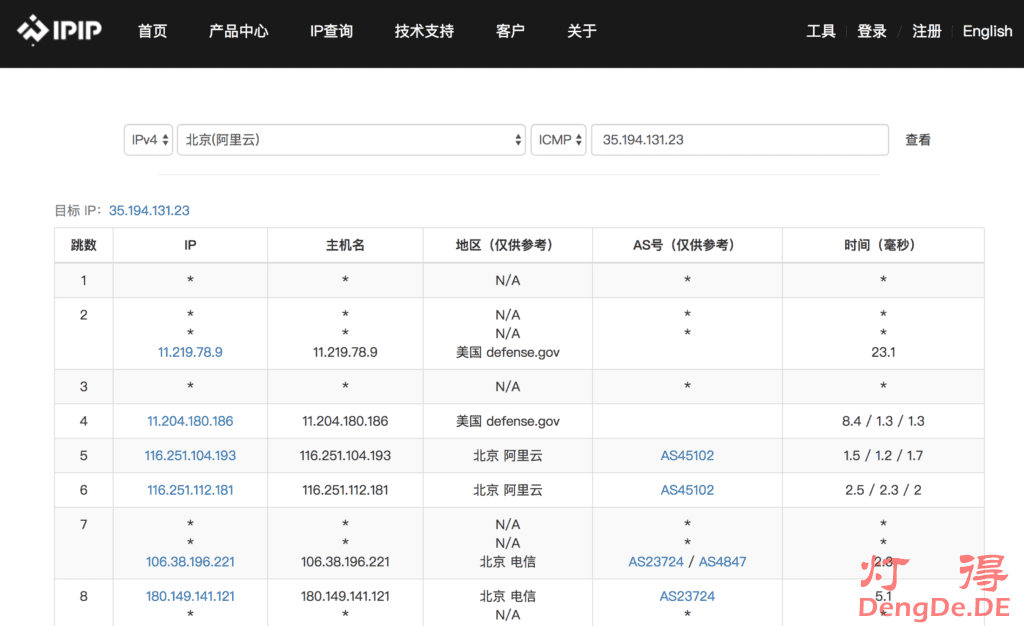Open the target IP 35.194.131.23 link
The width and height of the screenshot is (1024, 626).
(149, 210)
